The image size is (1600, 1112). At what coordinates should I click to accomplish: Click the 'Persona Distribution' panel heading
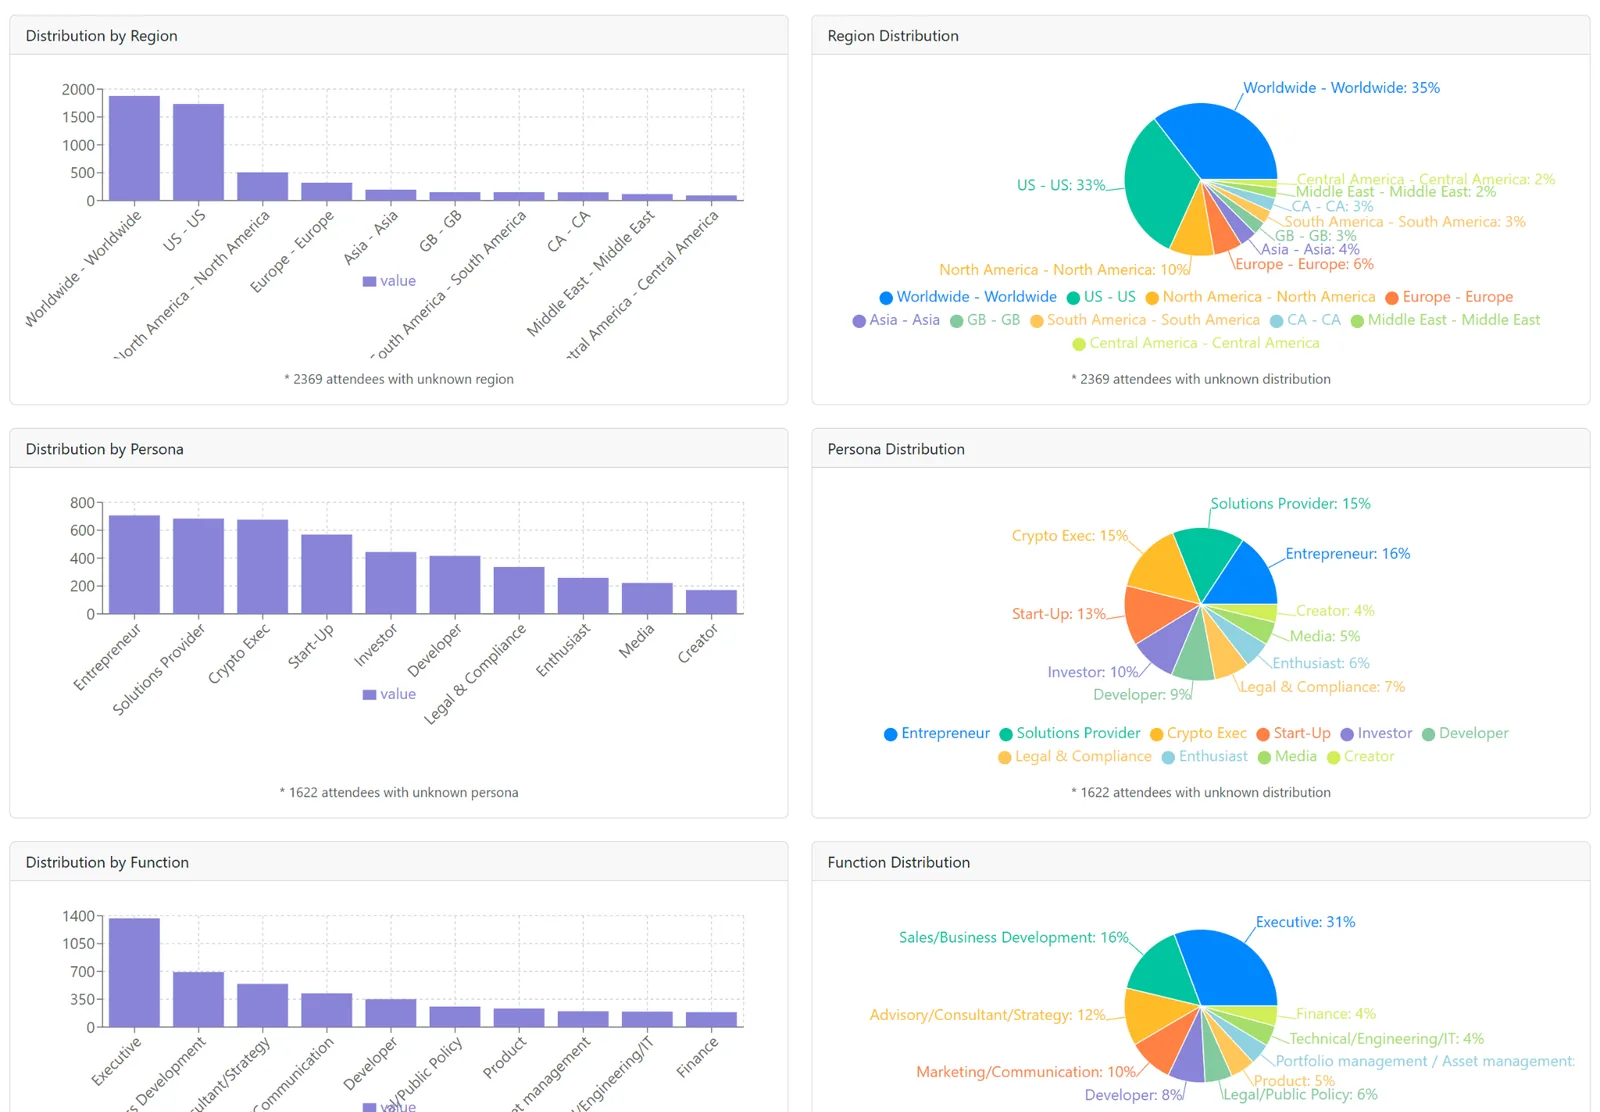[x=896, y=449]
